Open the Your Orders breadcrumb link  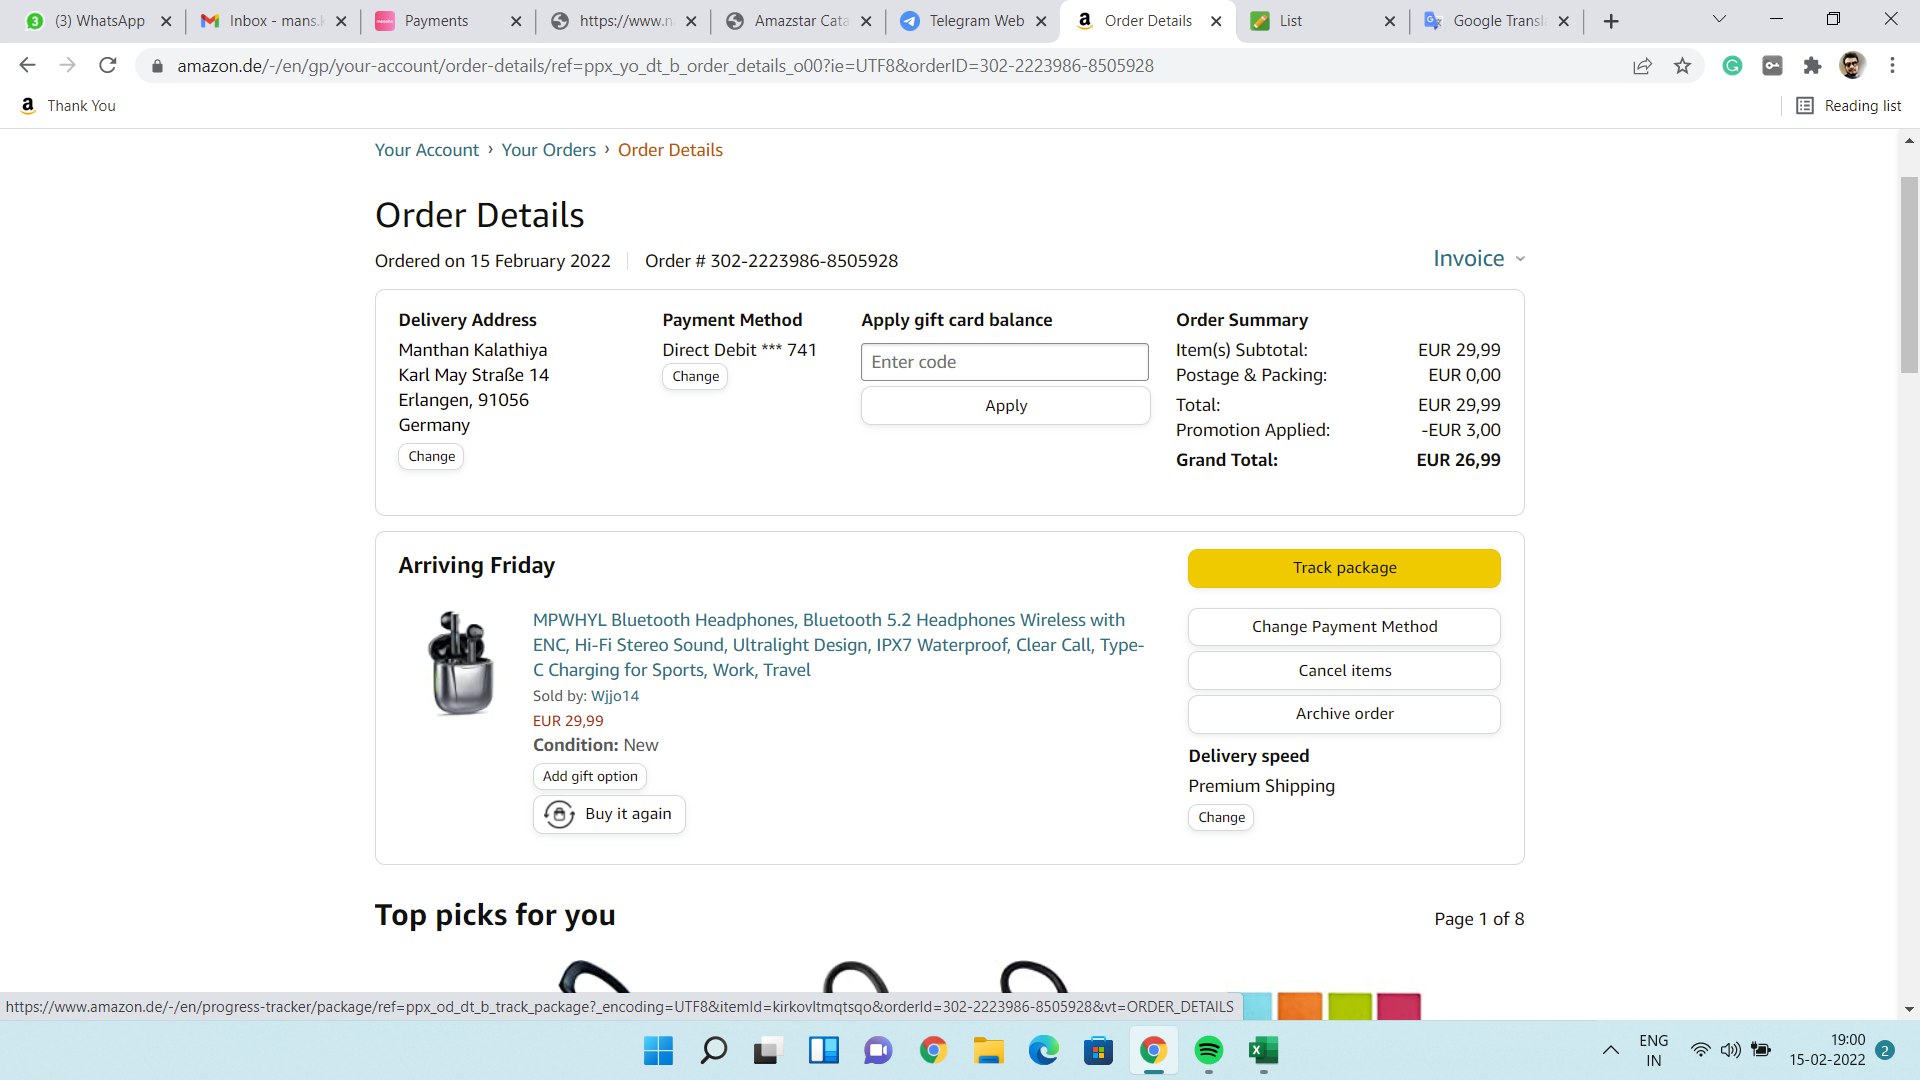tap(548, 150)
